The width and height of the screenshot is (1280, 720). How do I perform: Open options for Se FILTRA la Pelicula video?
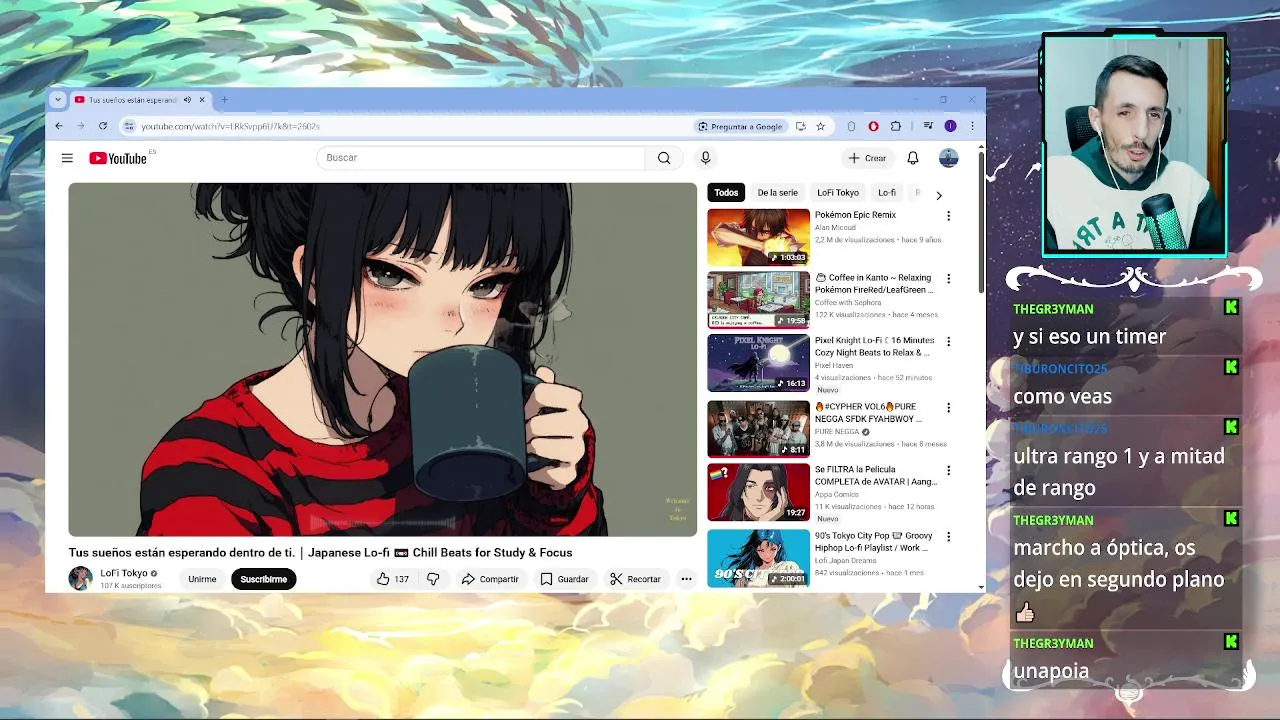(948, 470)
